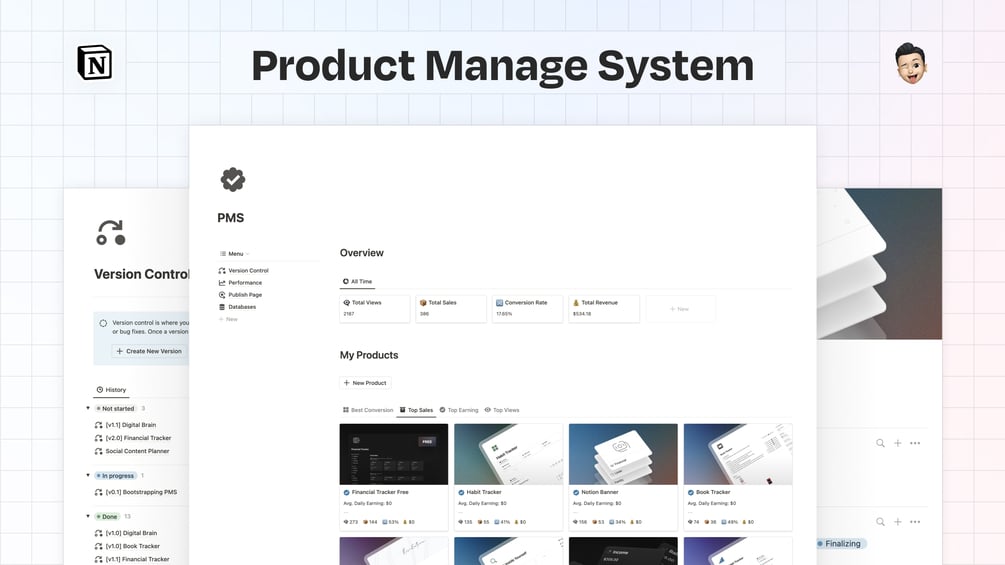Collapse the Done group triangle

point(88,516)
